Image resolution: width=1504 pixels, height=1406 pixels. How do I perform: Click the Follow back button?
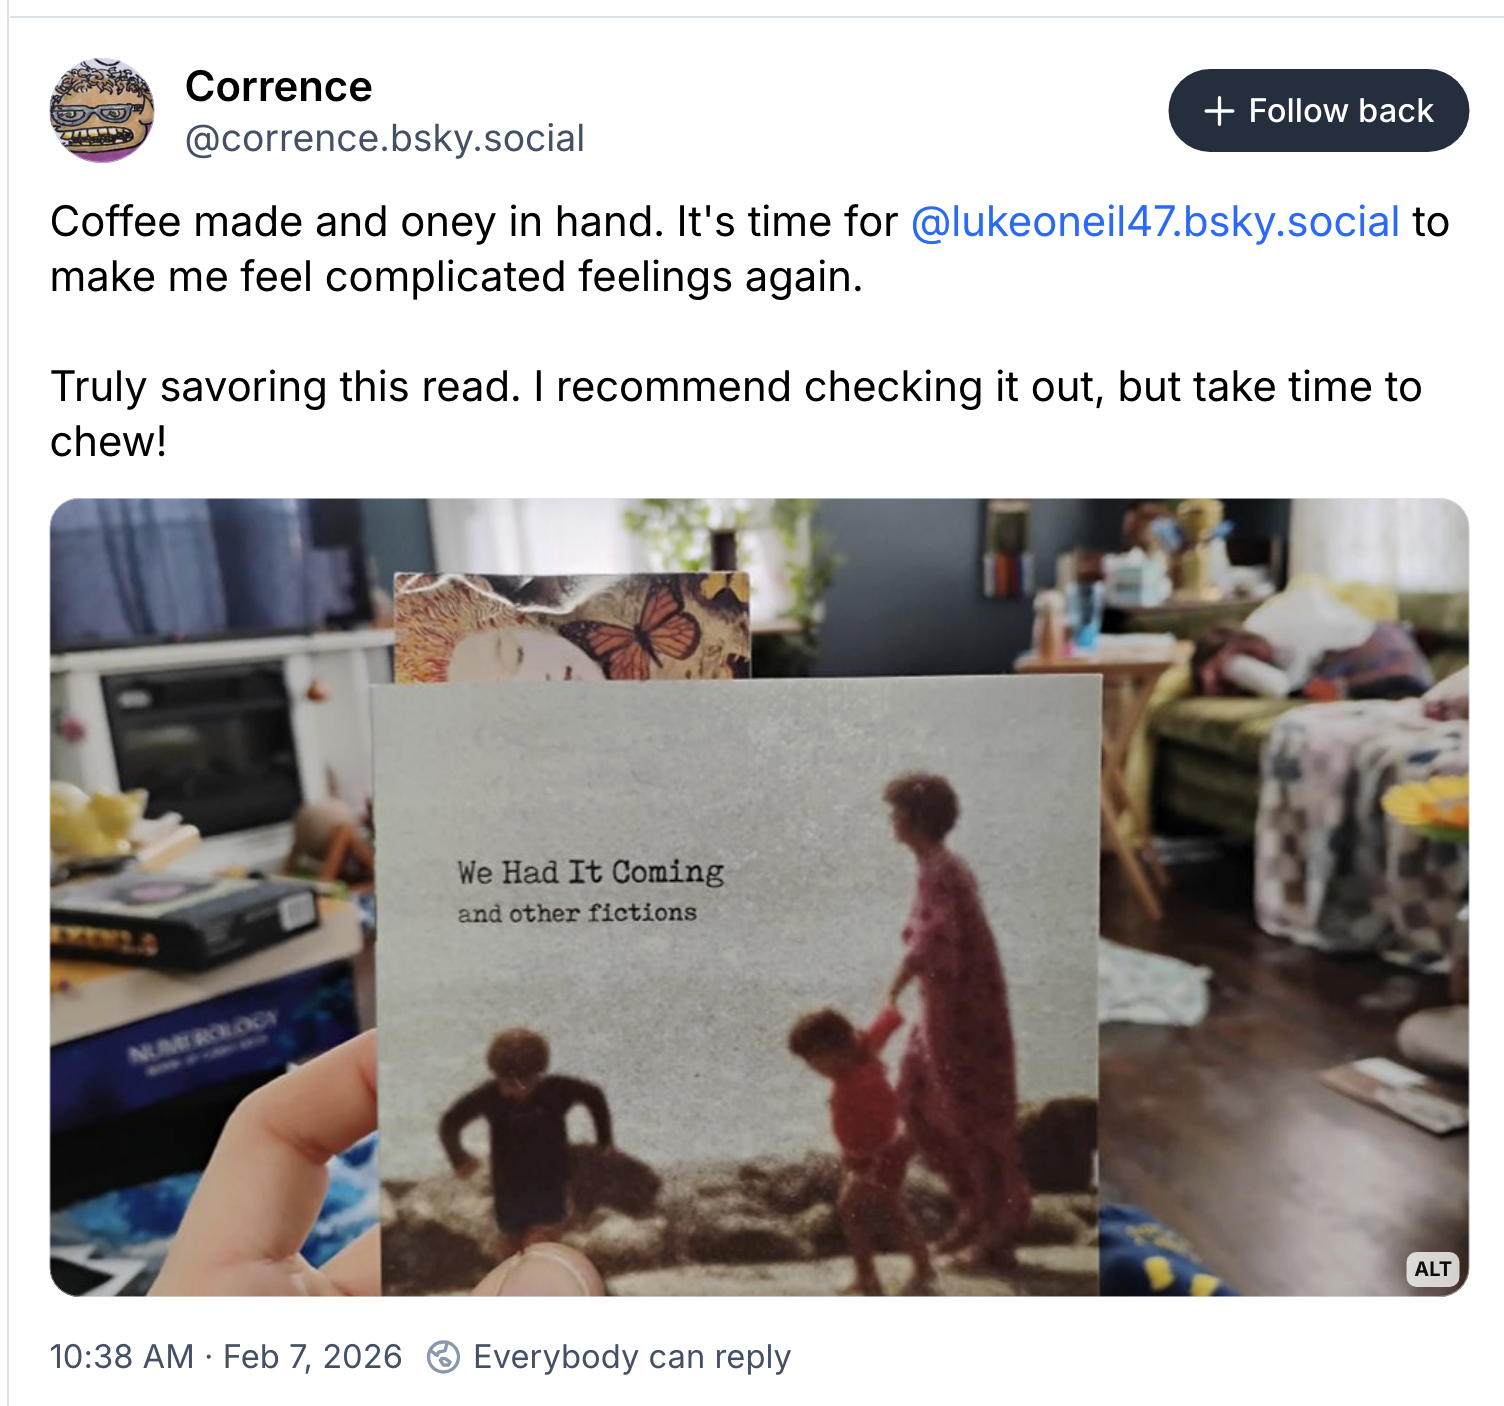tap(1318, 110)
